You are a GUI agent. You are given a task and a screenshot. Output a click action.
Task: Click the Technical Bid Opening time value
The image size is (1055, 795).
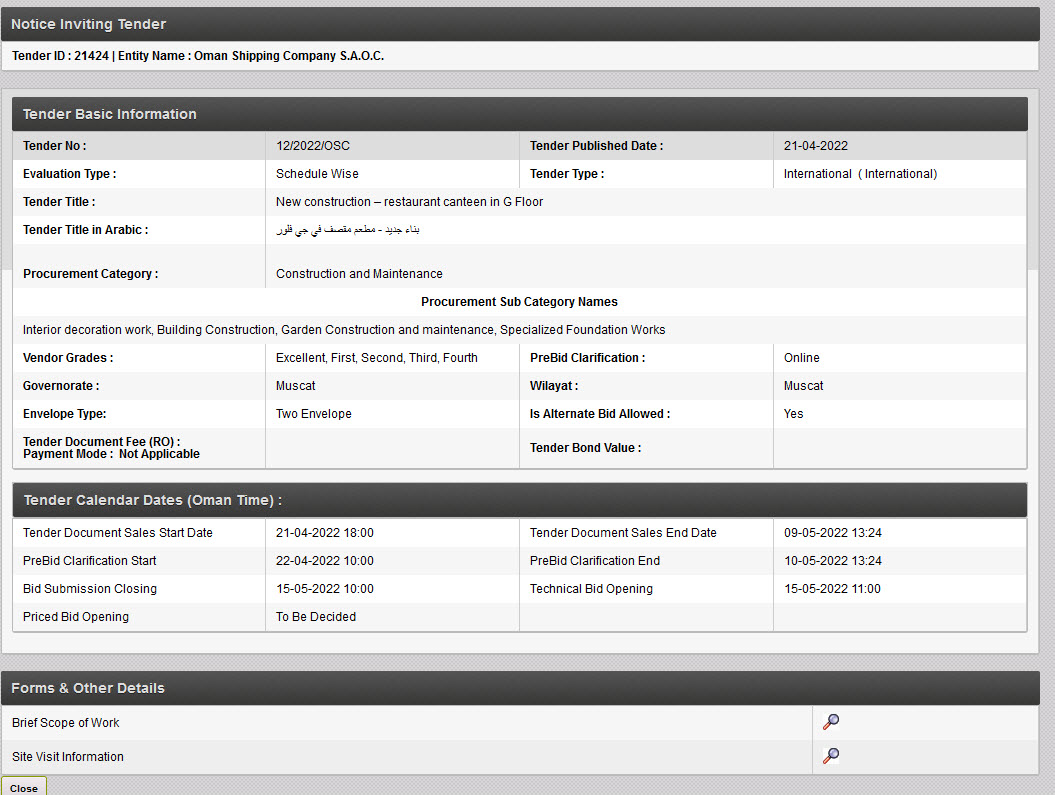[832, 589]
